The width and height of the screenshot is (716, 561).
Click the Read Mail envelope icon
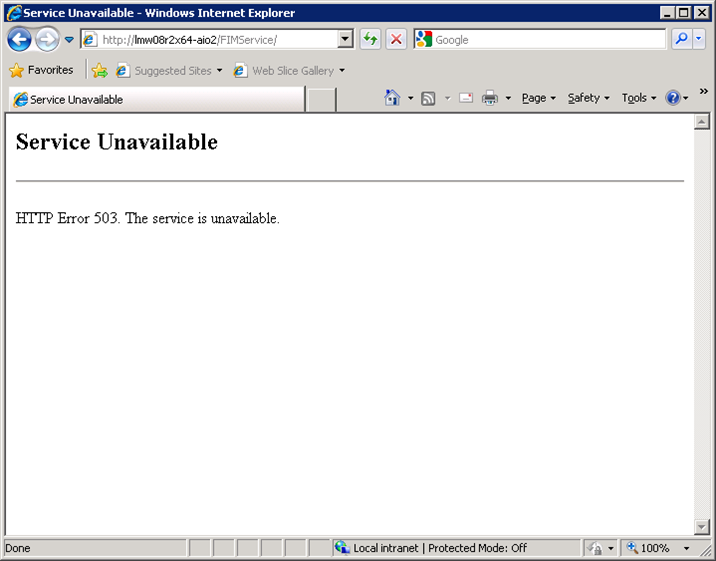466,98
